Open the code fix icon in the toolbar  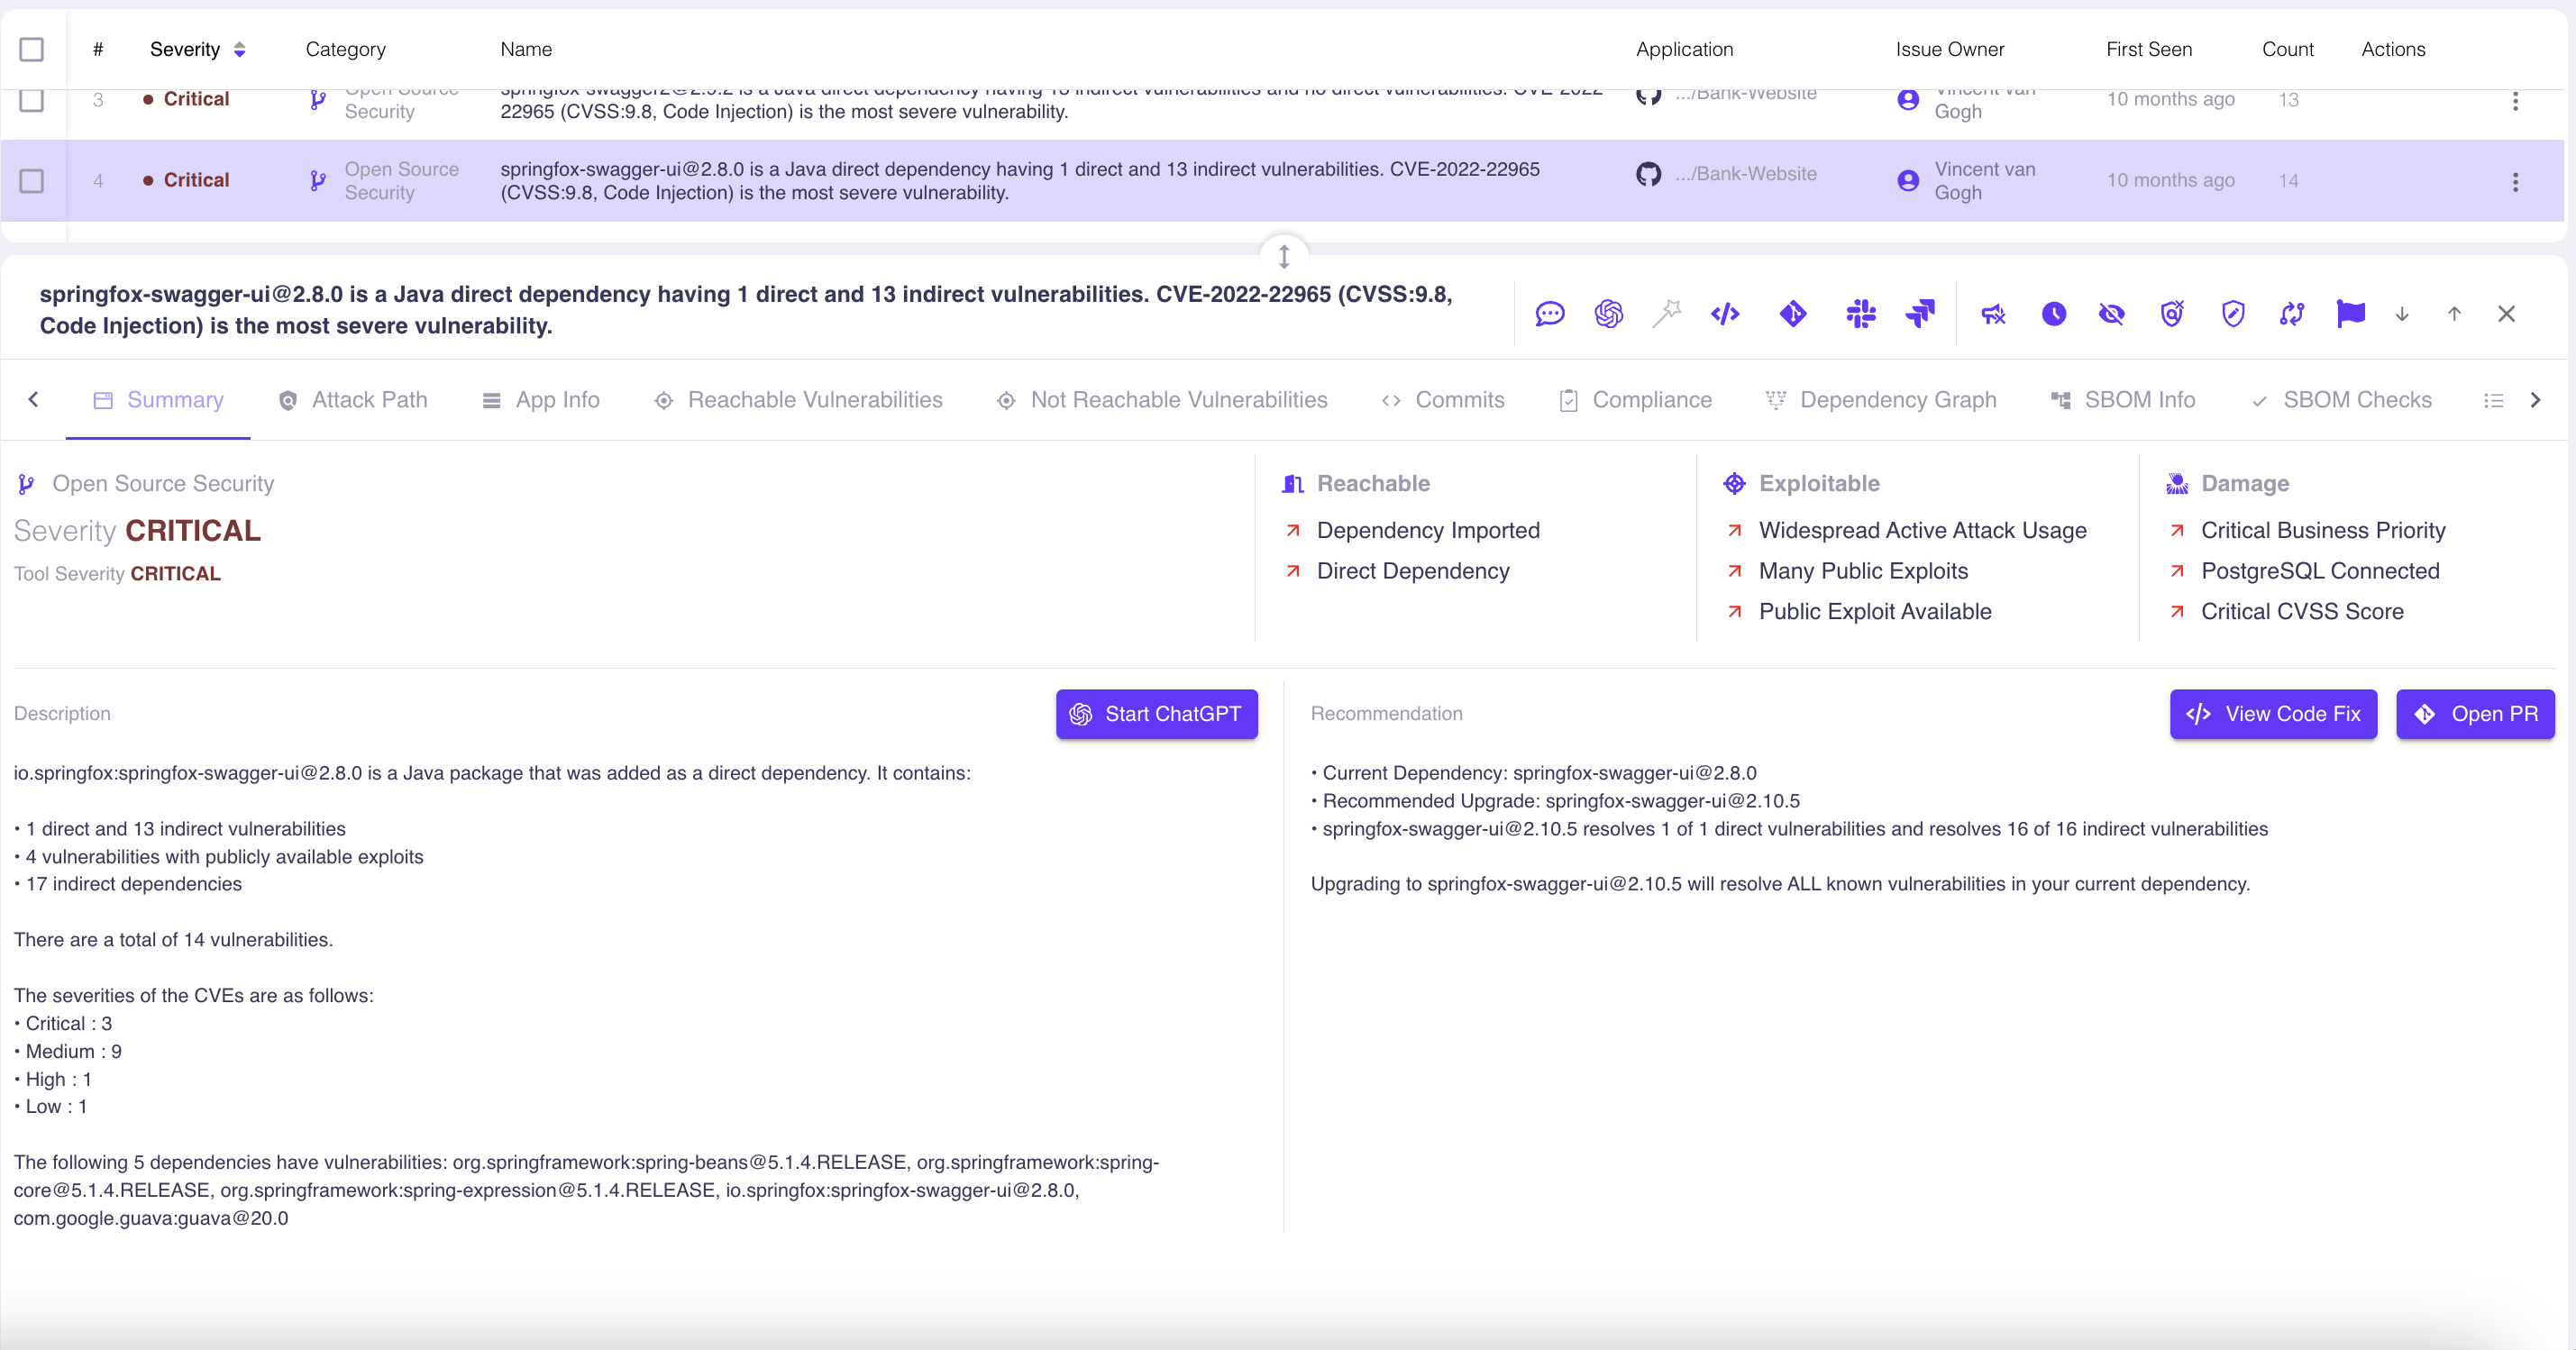click(x=1725, y=314)
